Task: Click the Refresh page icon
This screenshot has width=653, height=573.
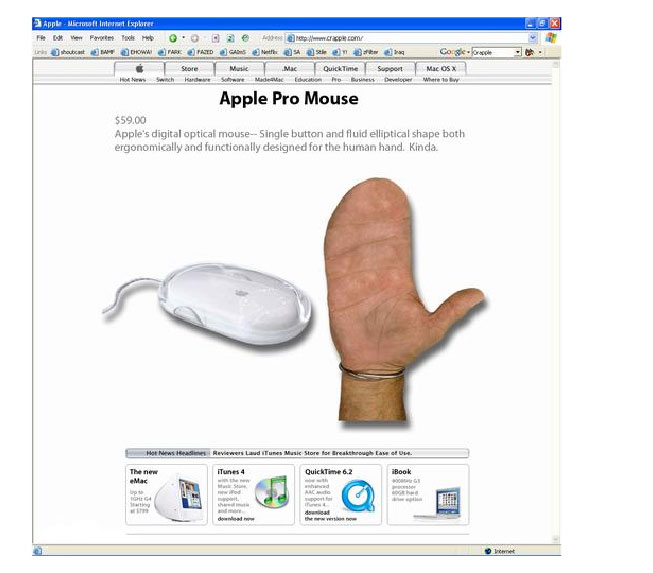Action: coord(230,38)
